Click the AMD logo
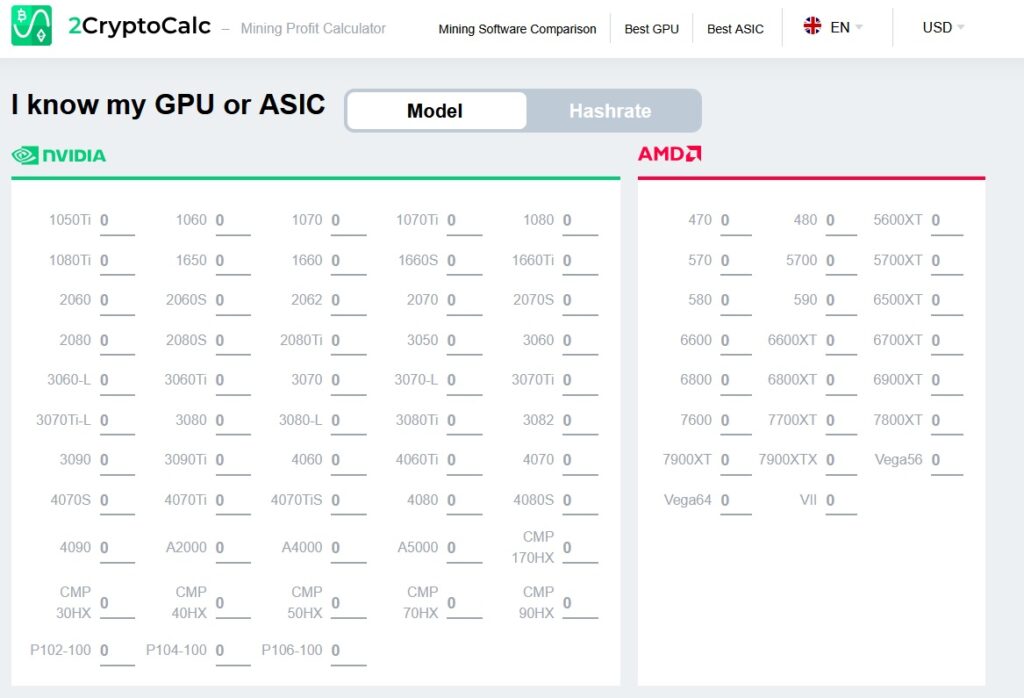1024x698 pixels. 669,153
